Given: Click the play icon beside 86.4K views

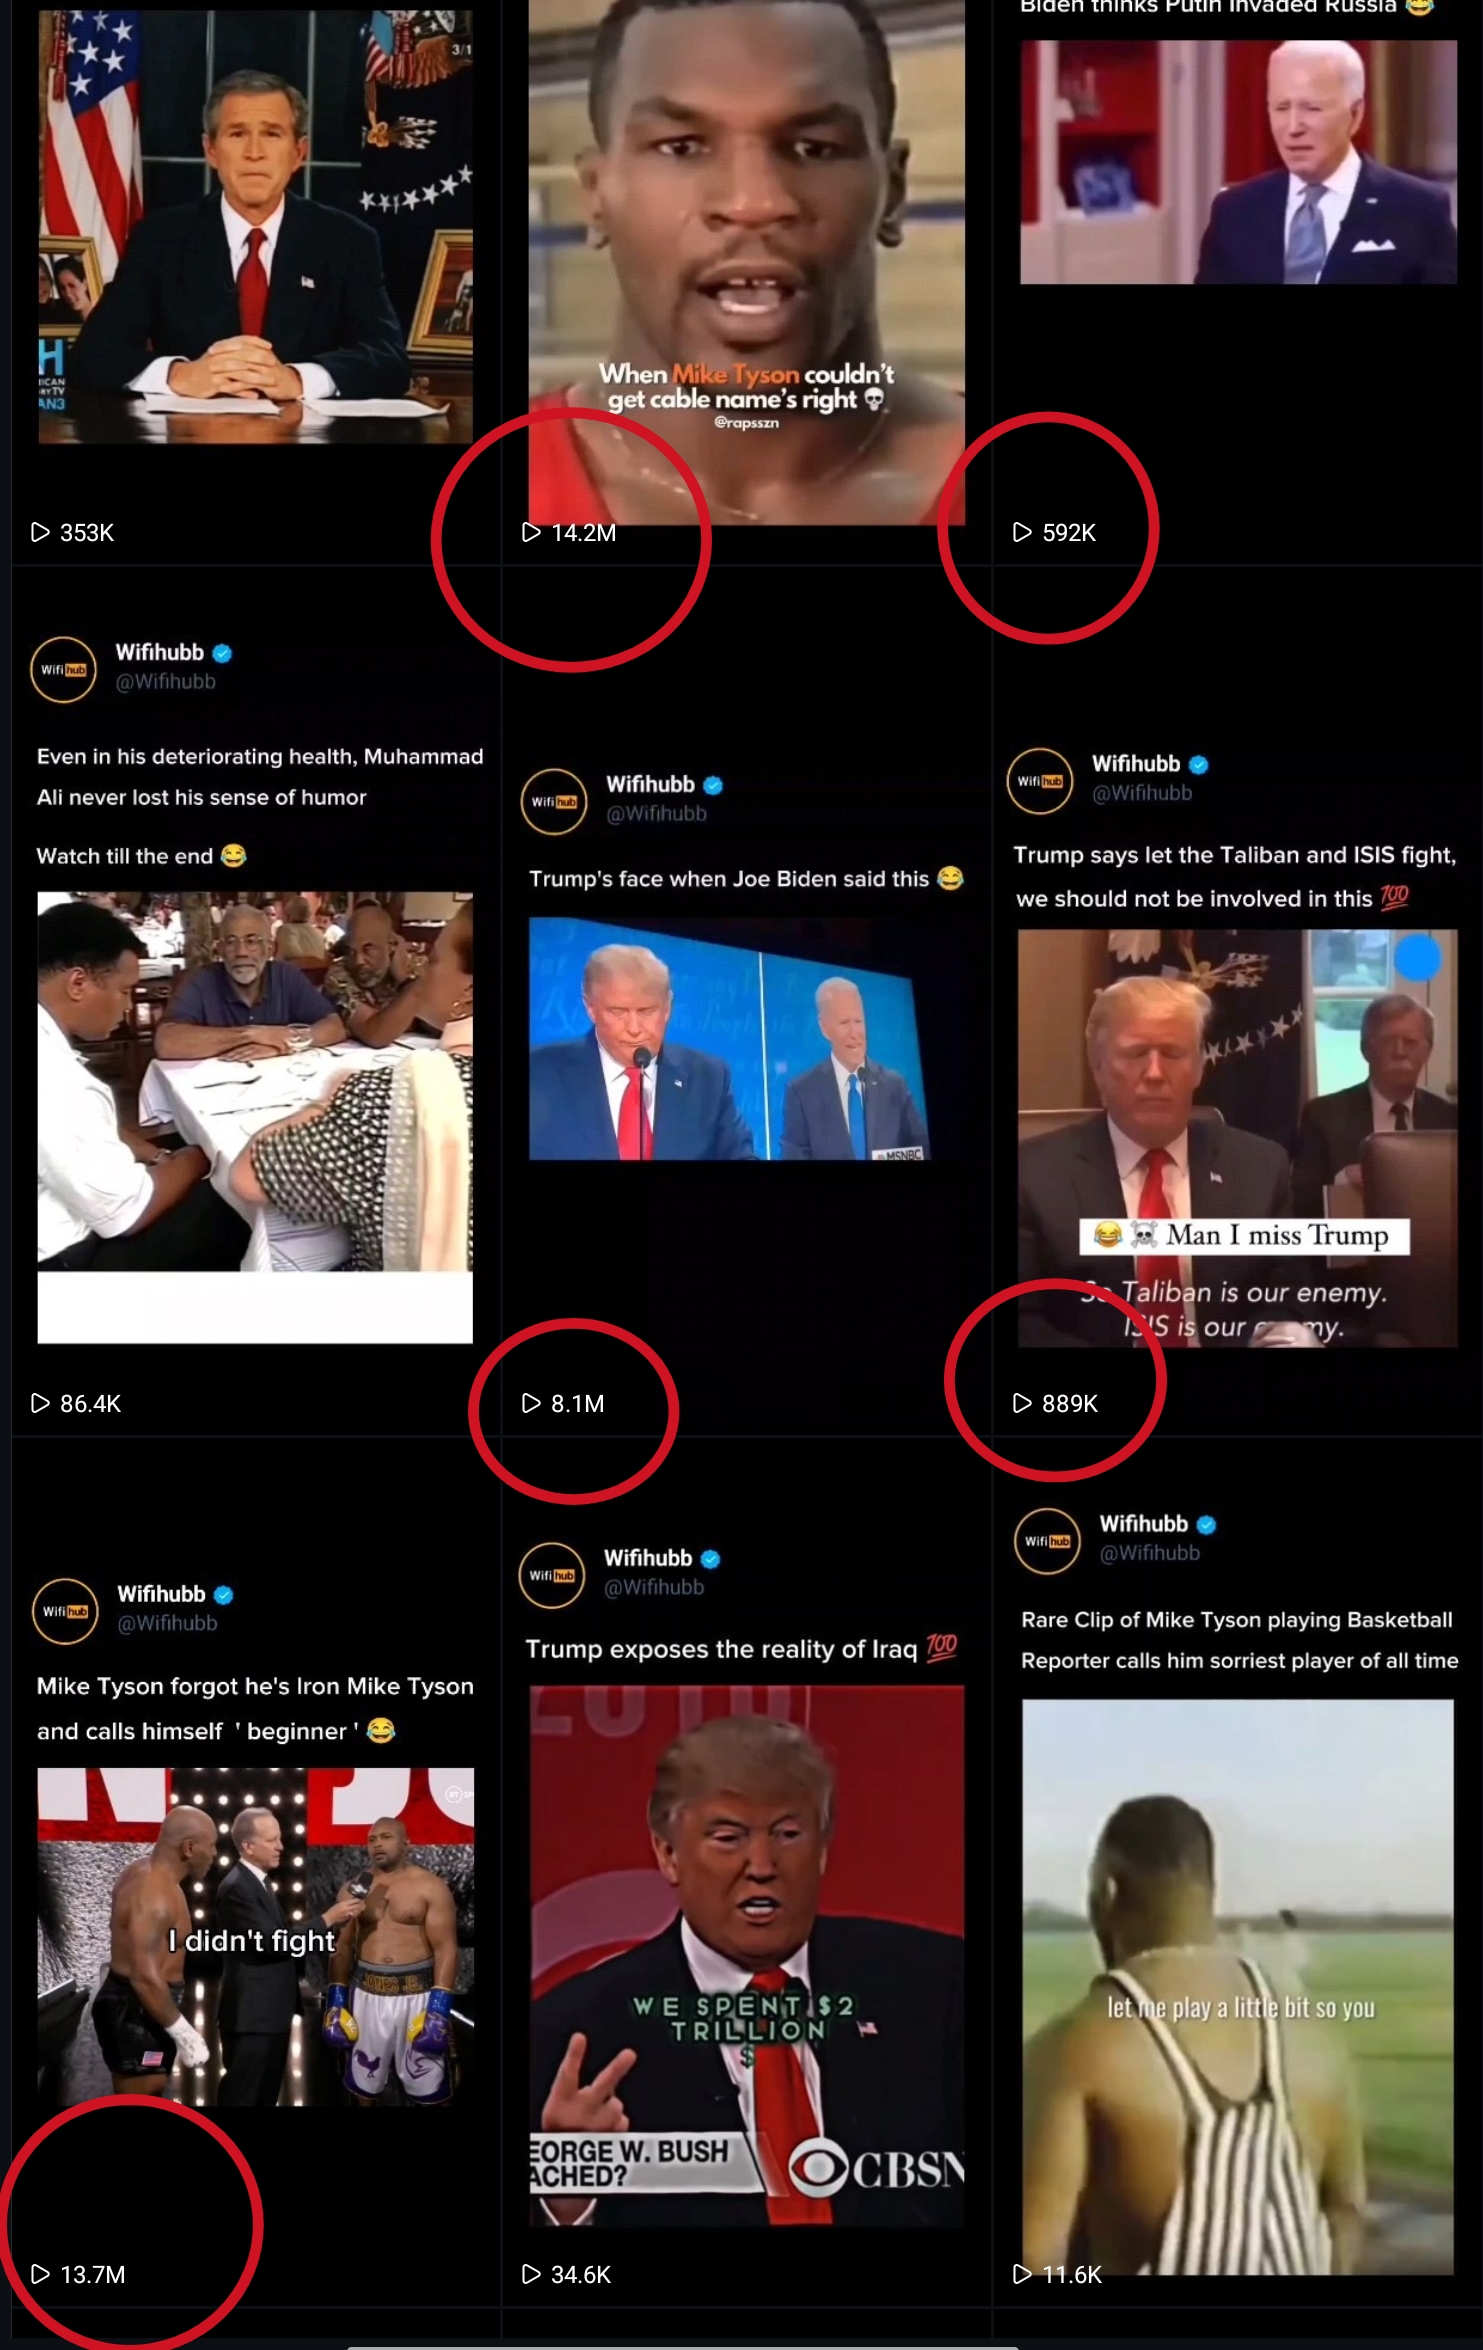Looking at the screenshot, I should click(x=40, y=1403).
